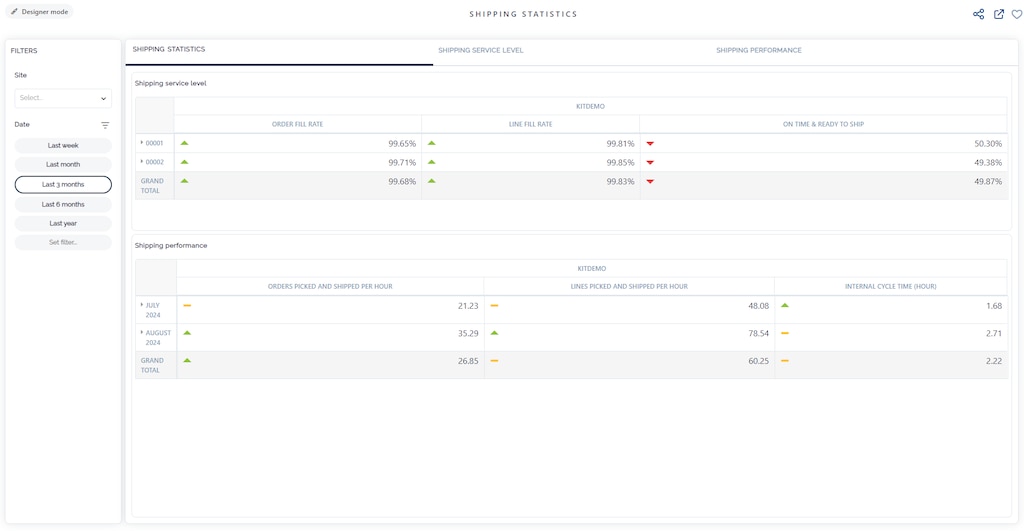
Task: Click green up arrow for August orders picked
Action: (187, 333)
